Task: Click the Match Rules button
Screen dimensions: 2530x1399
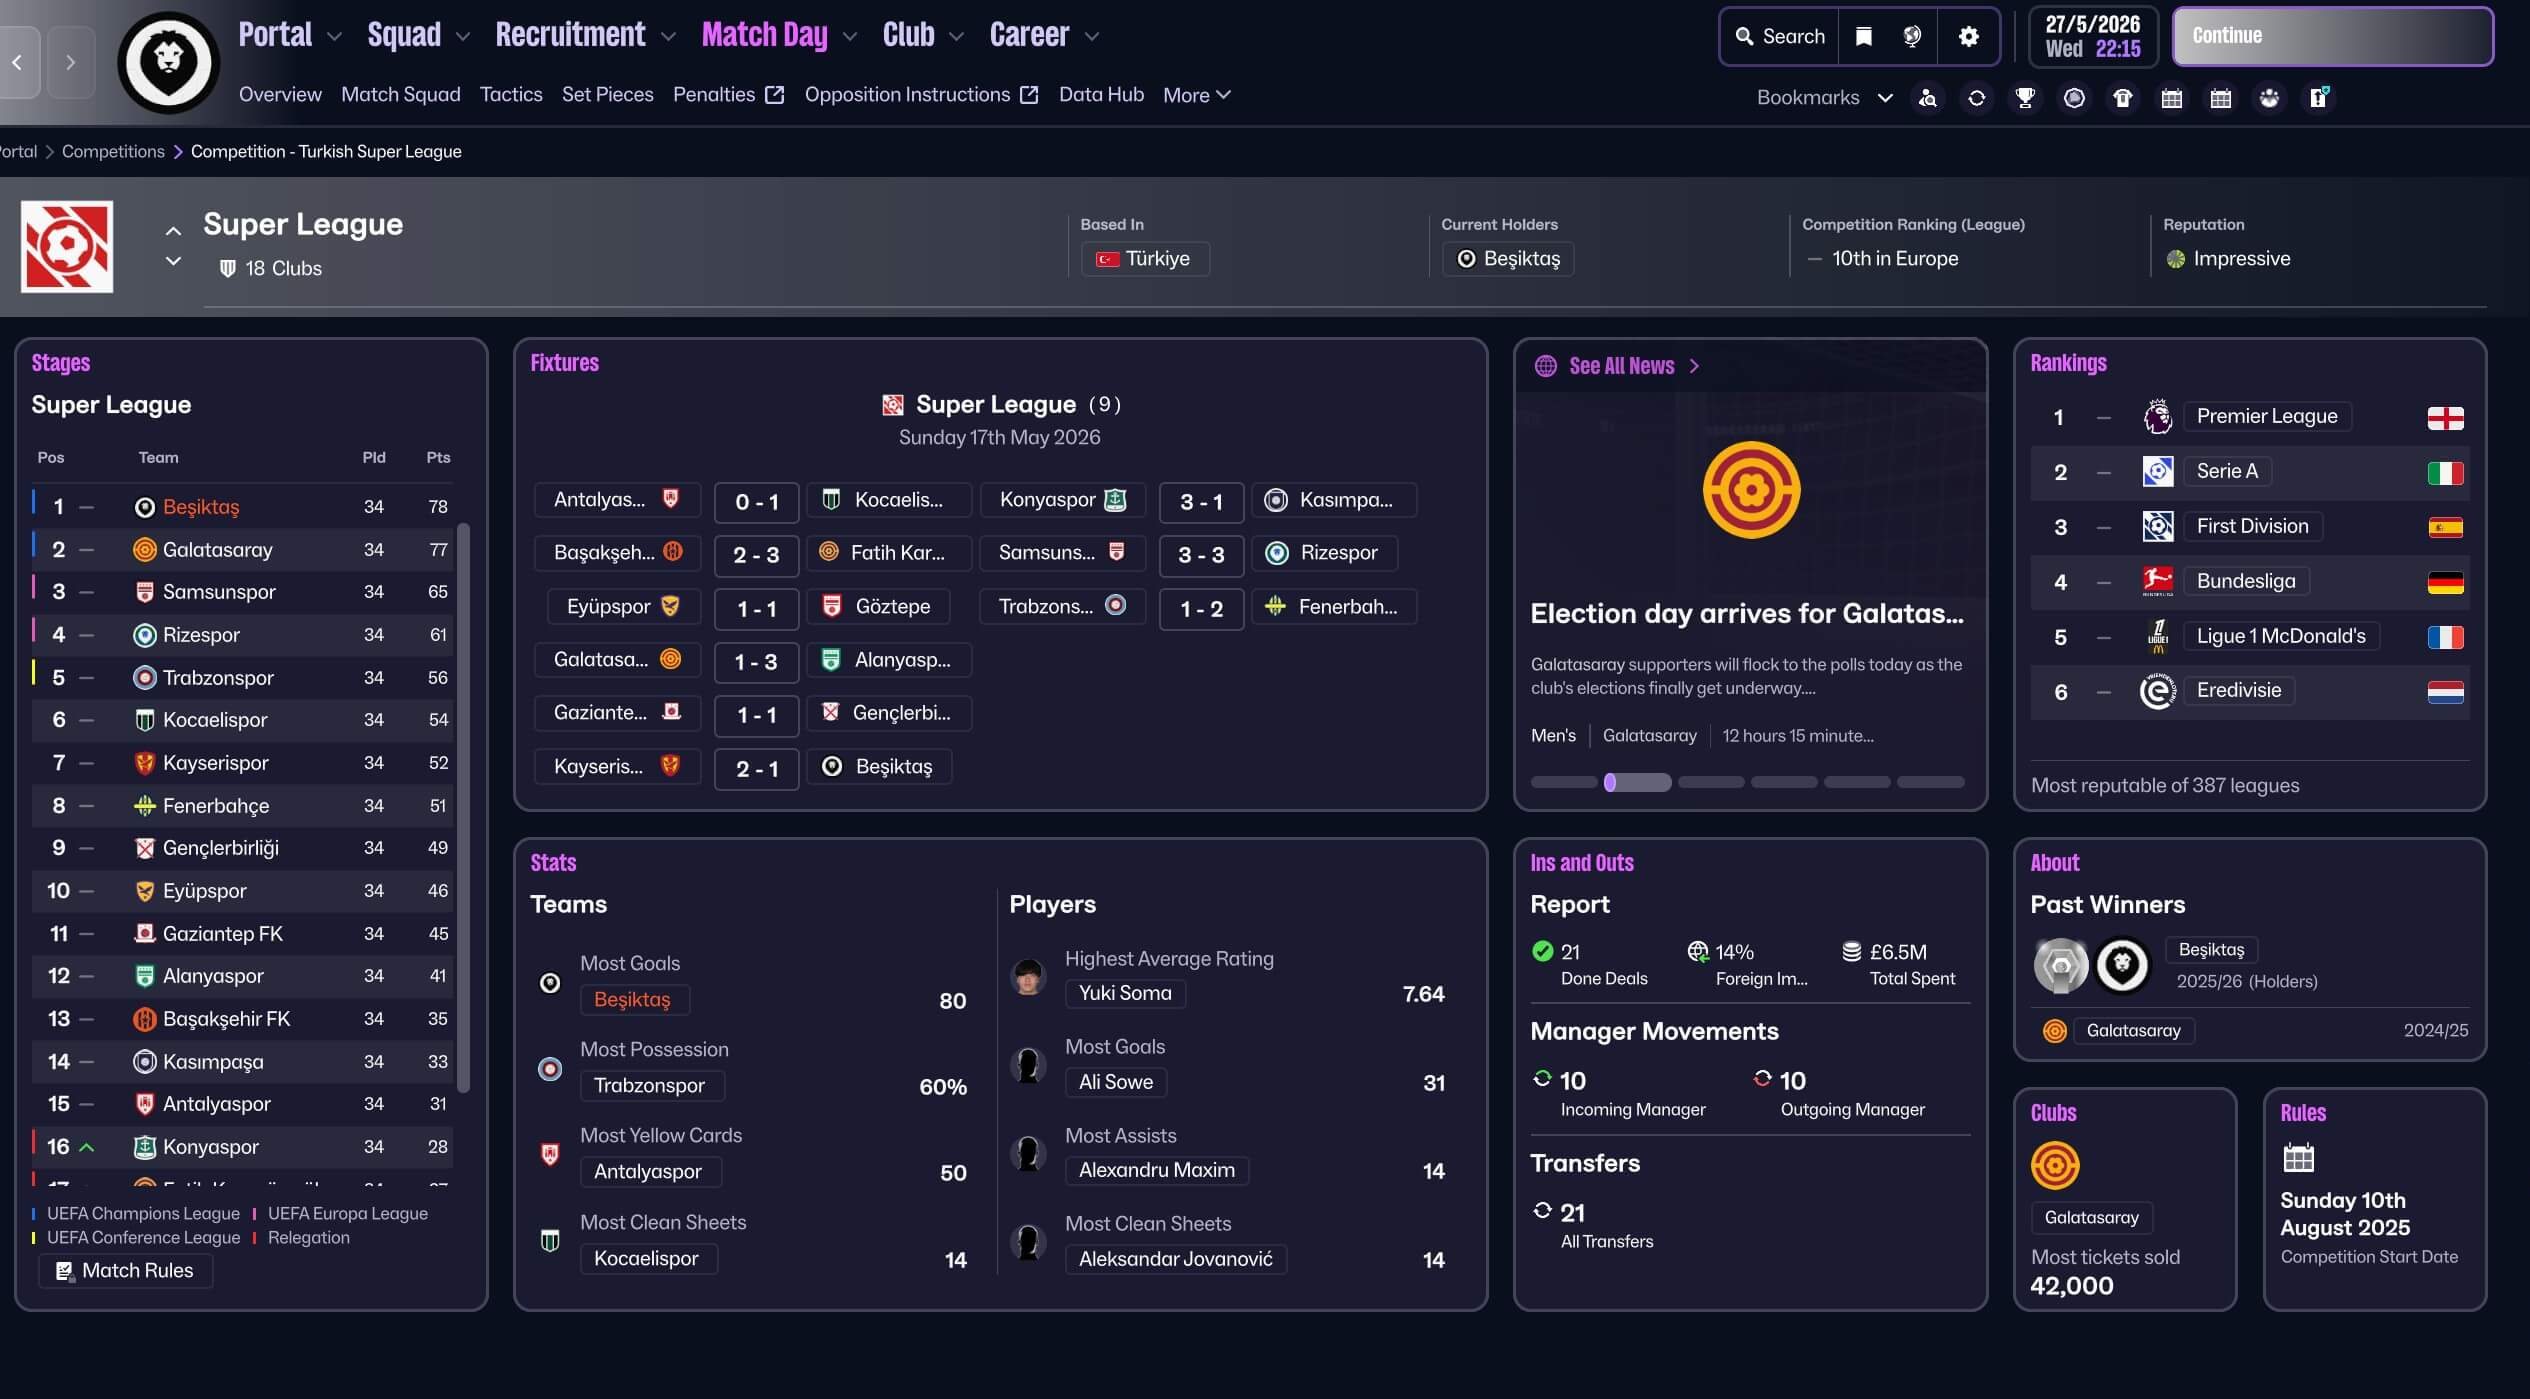Action: pyautogui.click(x=126, y=1270)
